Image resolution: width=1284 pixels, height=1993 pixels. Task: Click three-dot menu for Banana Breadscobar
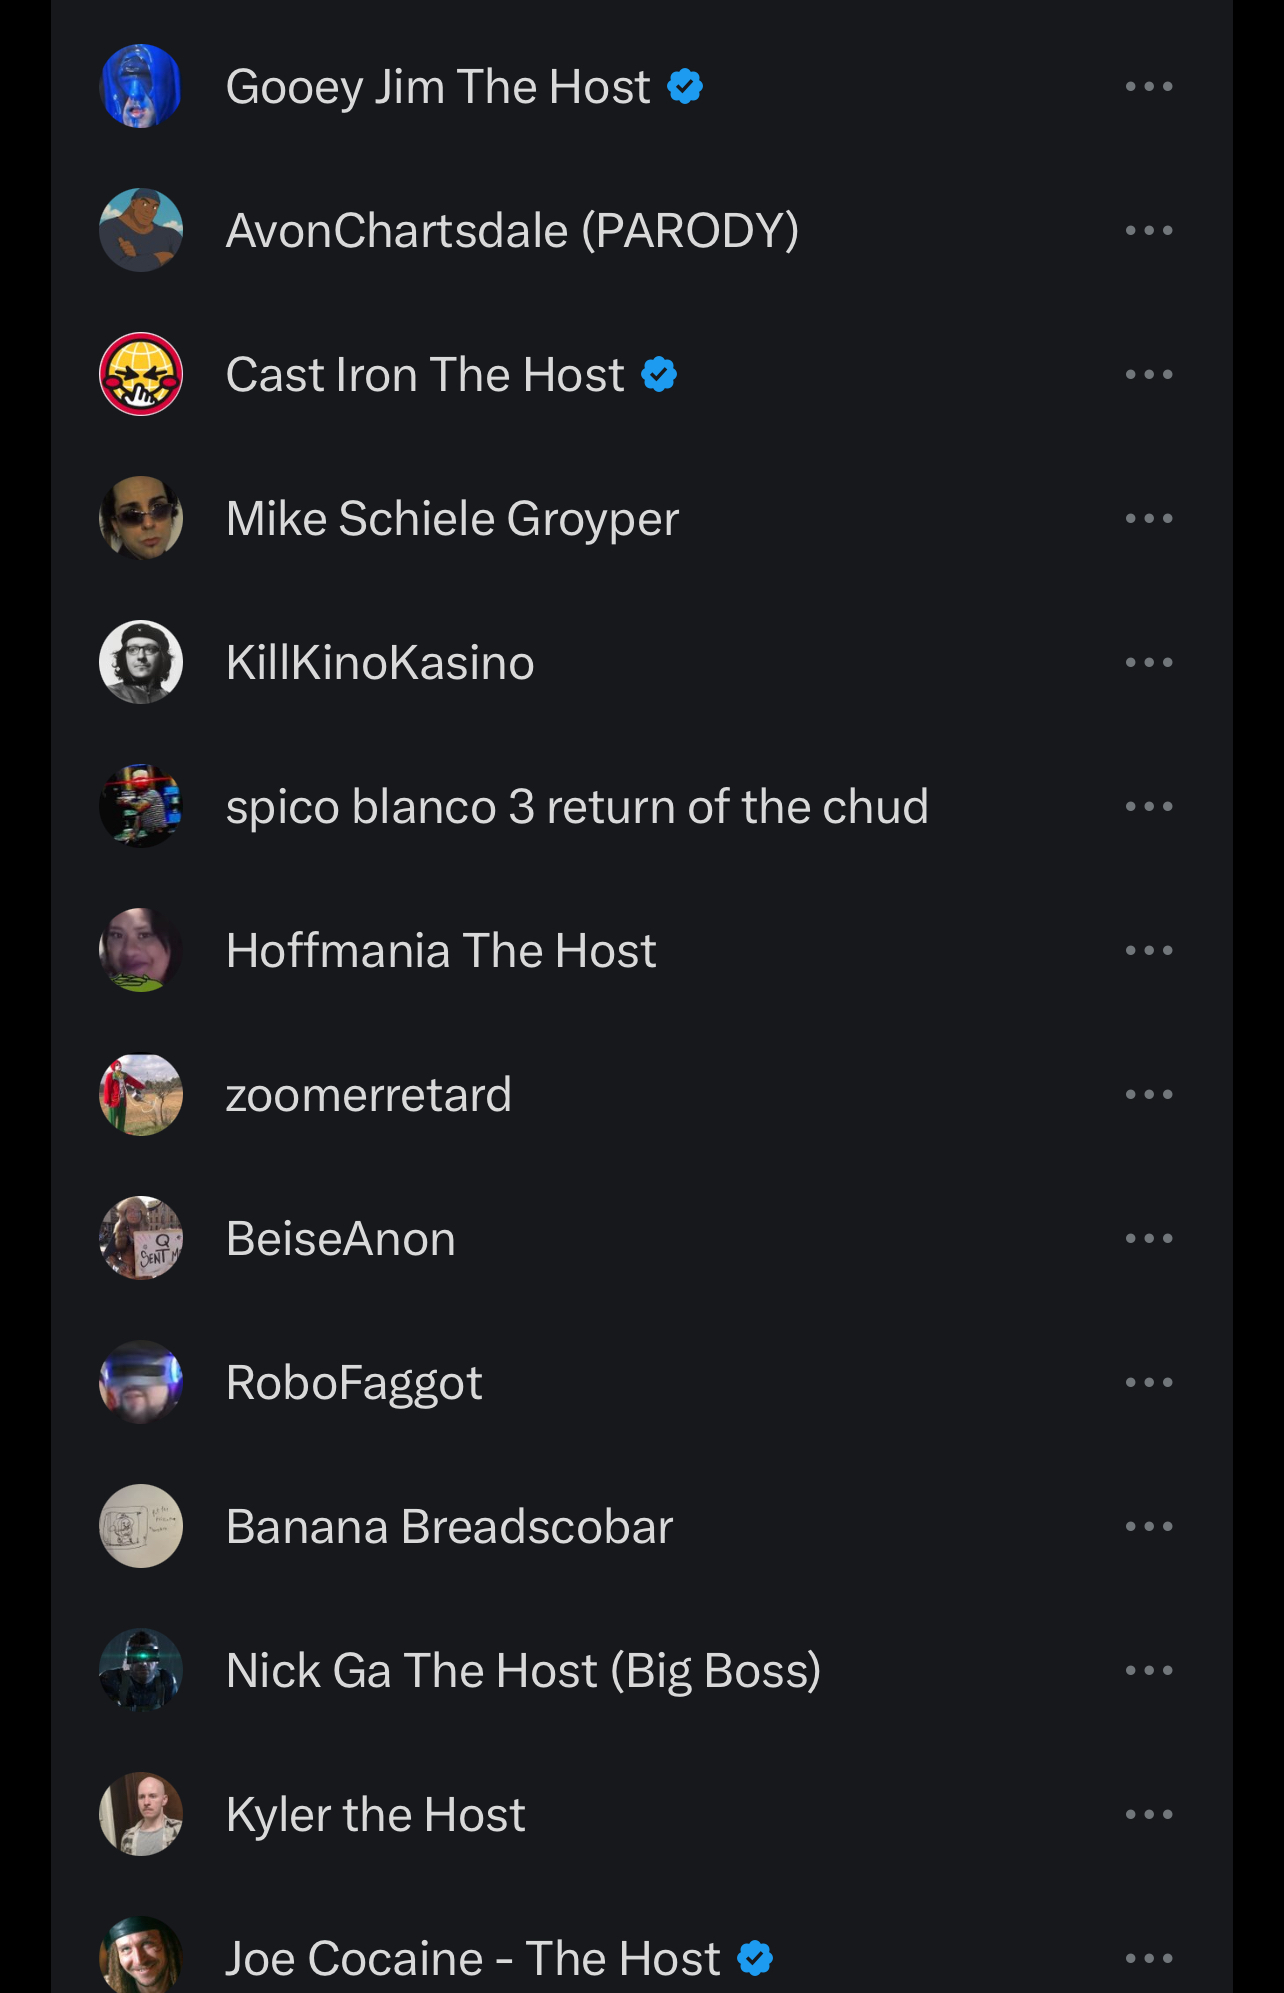pos(1148,1527)
